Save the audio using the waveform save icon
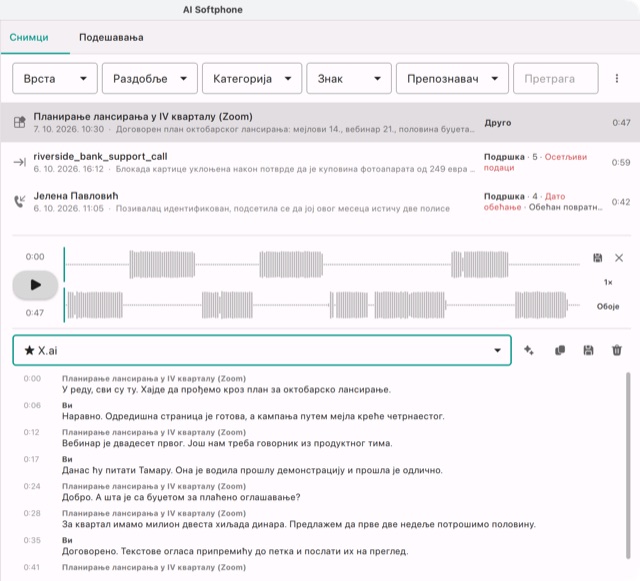The width and height of the screenshot is (640, 581). click(x=598, y=258)
